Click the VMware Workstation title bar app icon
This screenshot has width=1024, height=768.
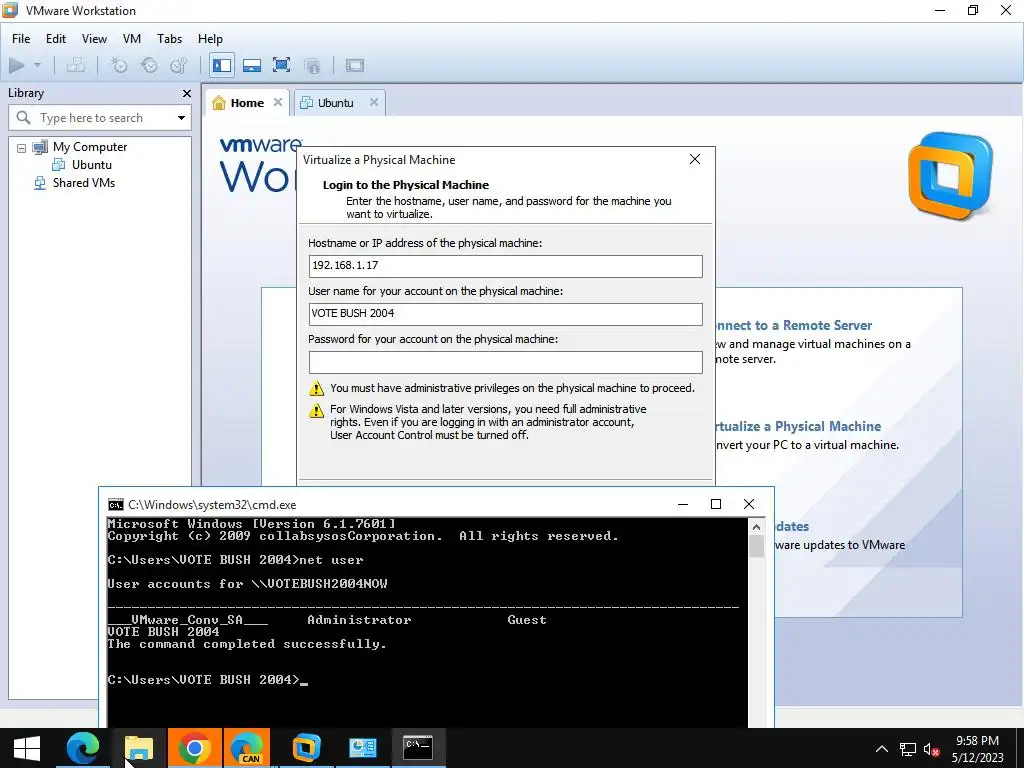[x=10, y=10]
